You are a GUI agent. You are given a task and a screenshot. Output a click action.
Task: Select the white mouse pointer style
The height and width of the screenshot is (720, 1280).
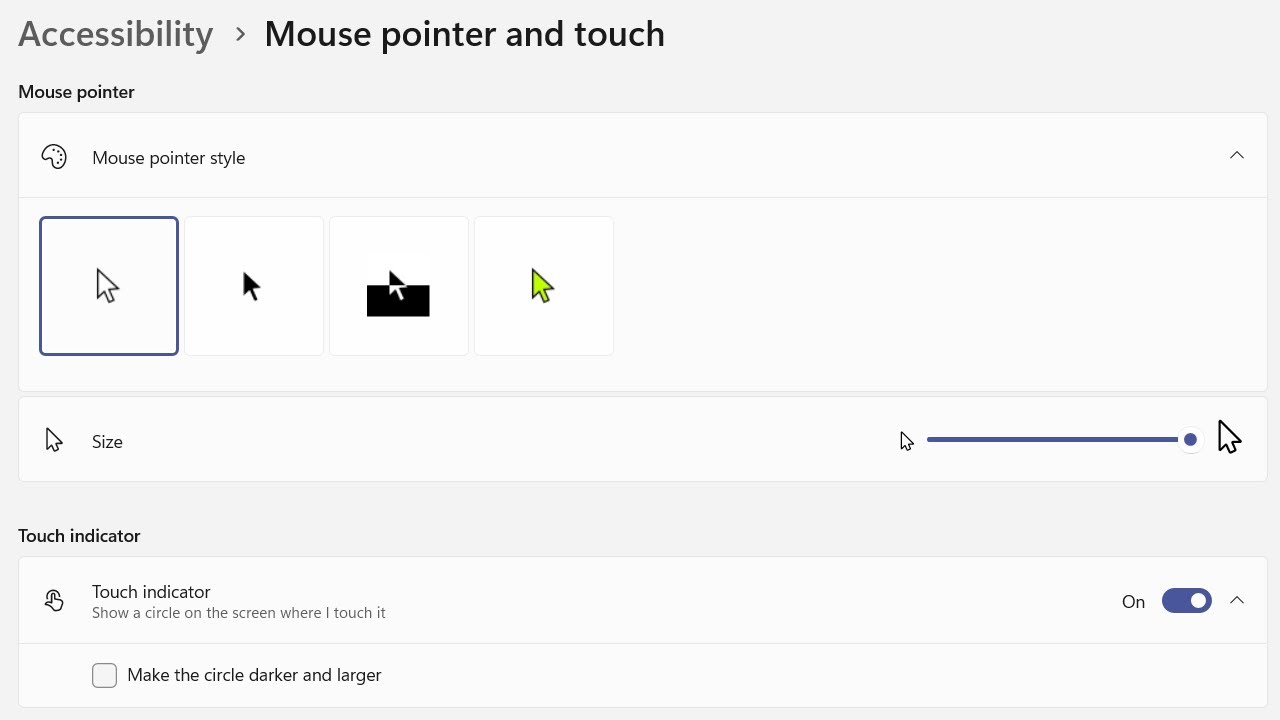(109, 286)
